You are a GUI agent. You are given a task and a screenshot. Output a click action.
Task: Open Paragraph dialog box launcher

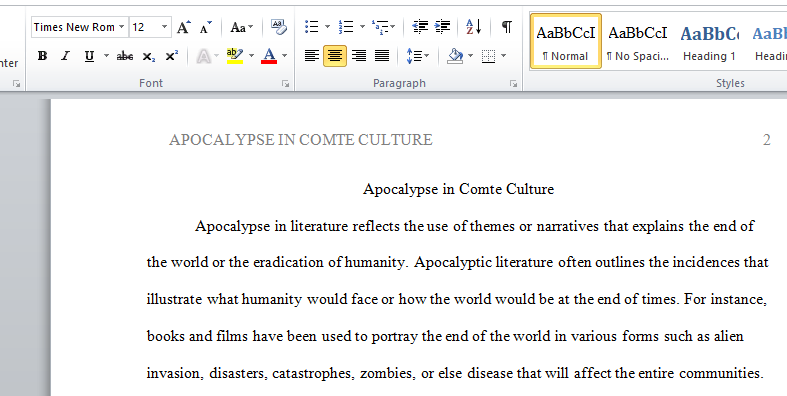pyautogui.click(x=513, y=84)
